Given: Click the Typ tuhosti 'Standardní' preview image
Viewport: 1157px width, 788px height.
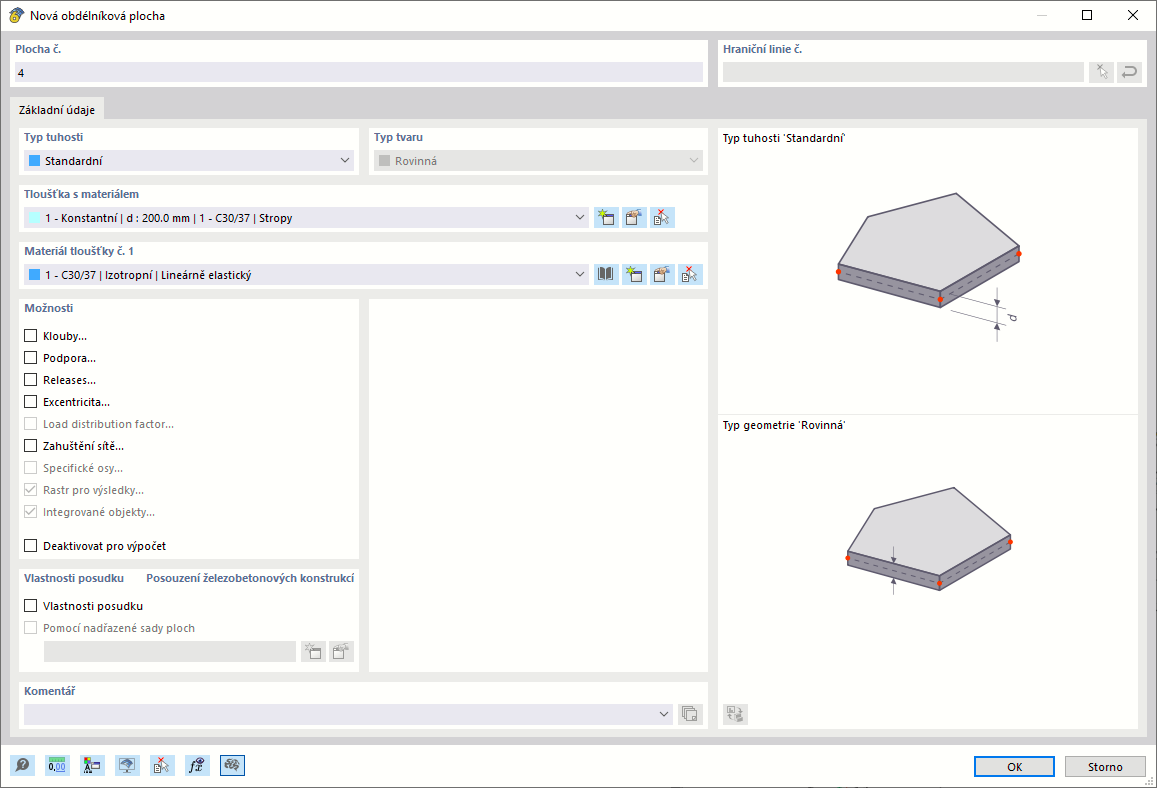Looking at the screenshot, I should click(x=928, y=266).
